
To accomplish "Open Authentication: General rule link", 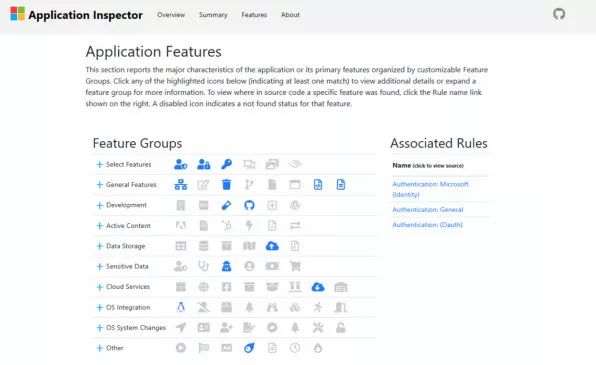I will pos(428,209).
